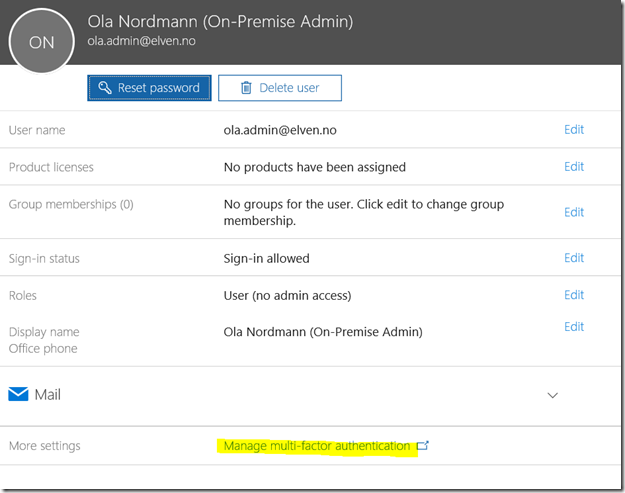
Task: Open Edit for Group memberships
Action: (573, 212)
